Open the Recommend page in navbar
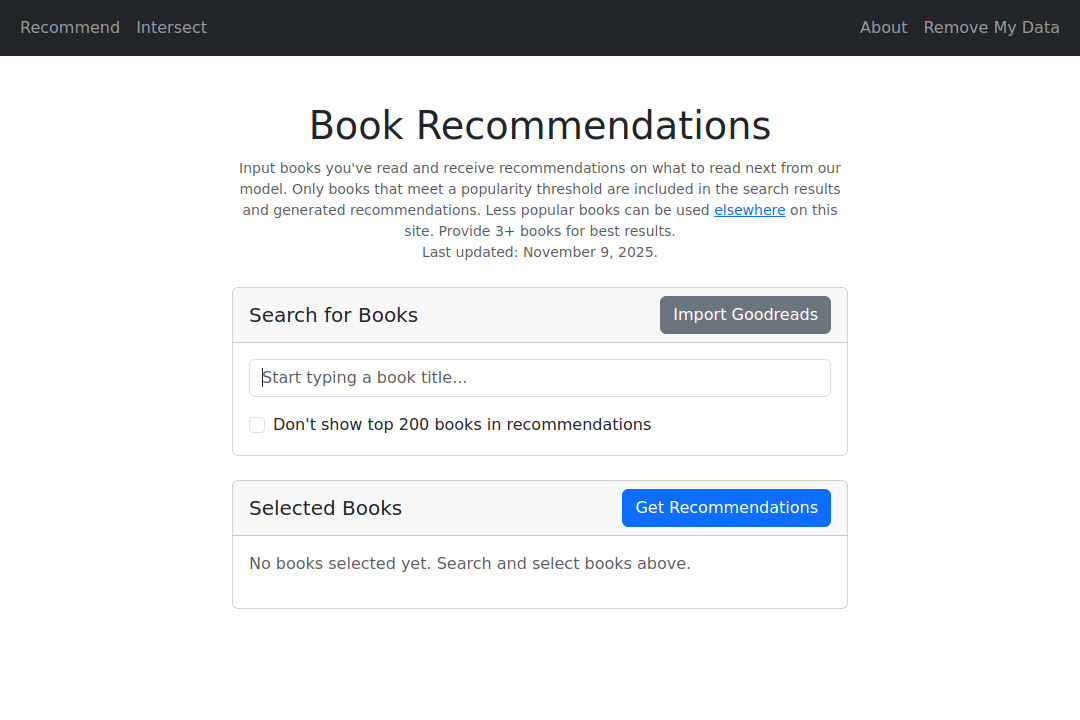The width and height of the screenshot is (1080, 720). [x=69, y=27]
